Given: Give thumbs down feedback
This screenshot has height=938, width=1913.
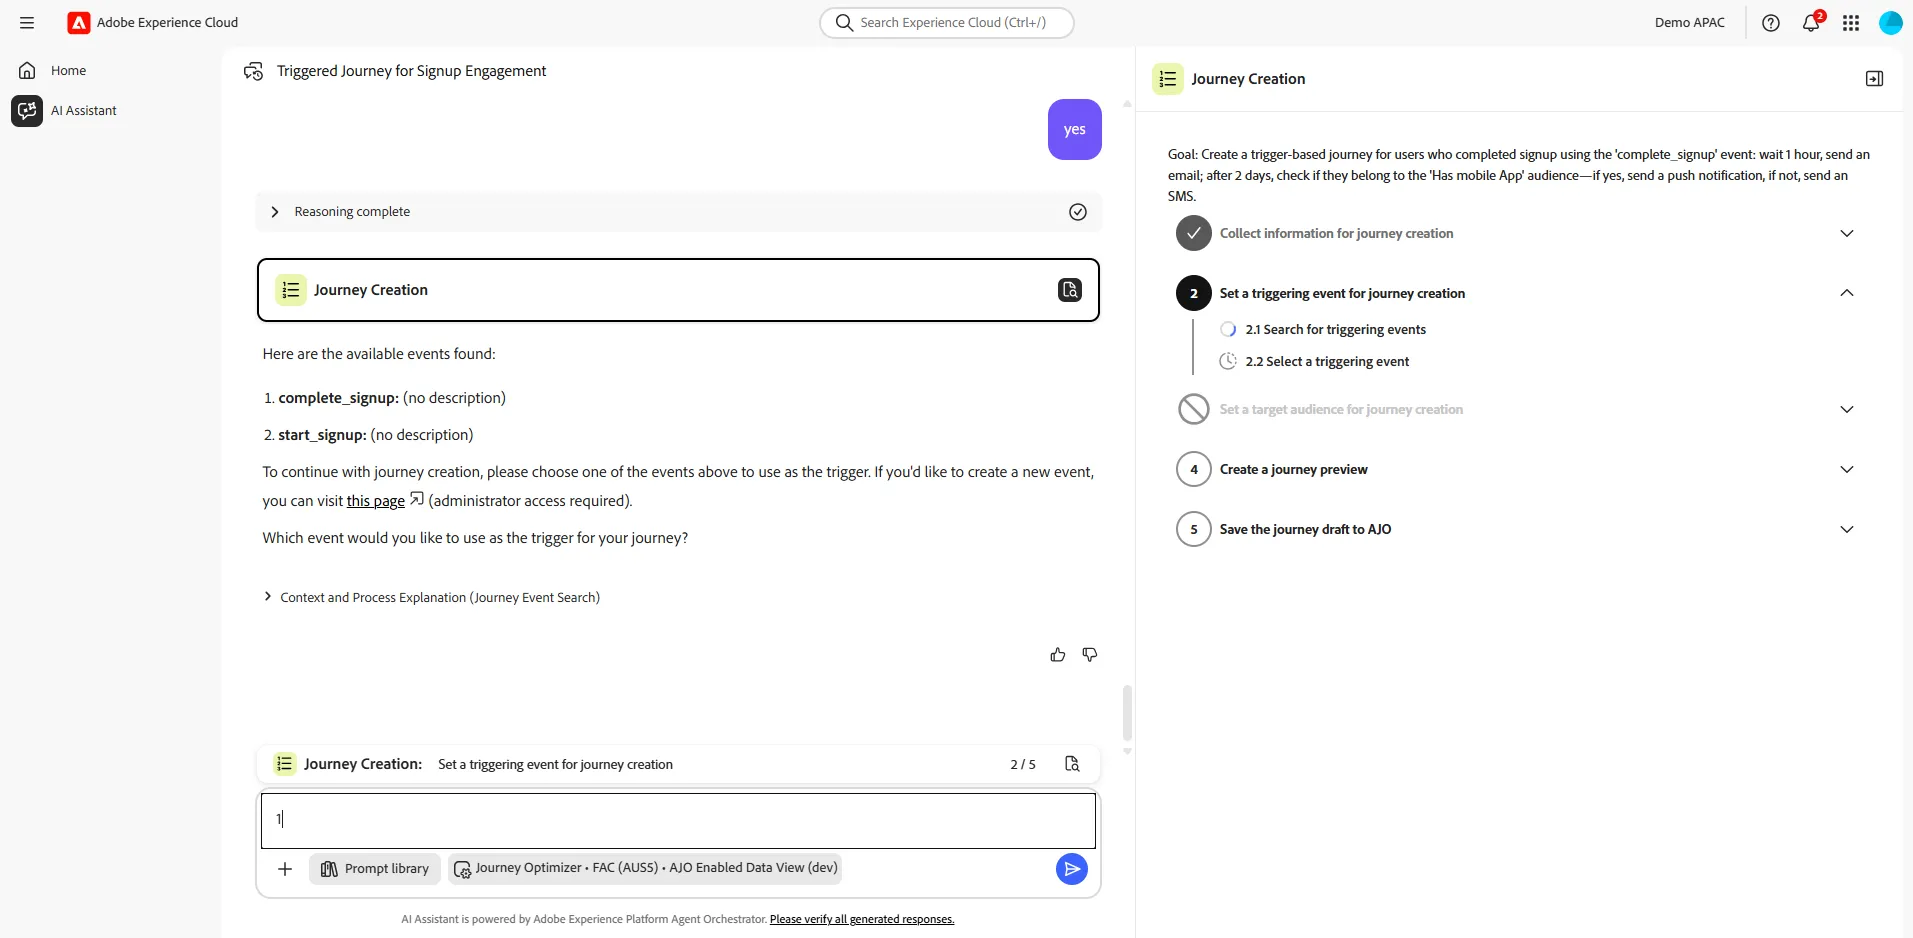Looking at the screenshot, I should click(1090, 655).
